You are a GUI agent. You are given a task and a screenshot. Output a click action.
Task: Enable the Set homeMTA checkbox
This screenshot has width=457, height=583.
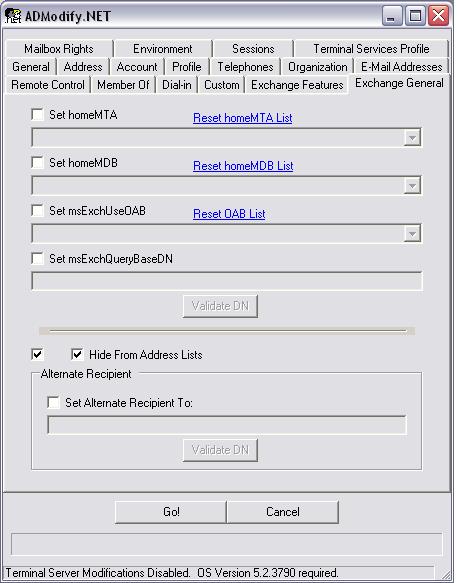(38, 115)
